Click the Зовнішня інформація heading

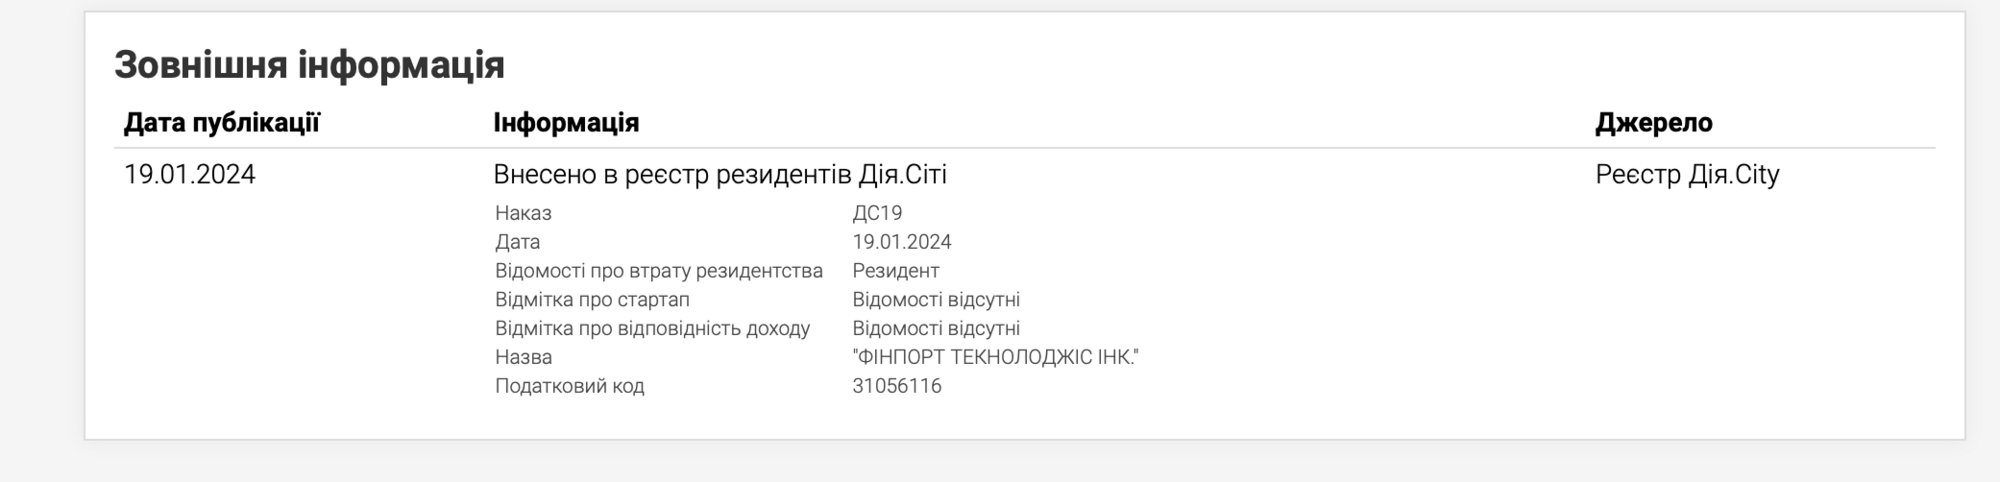click(x=309, y=65)
